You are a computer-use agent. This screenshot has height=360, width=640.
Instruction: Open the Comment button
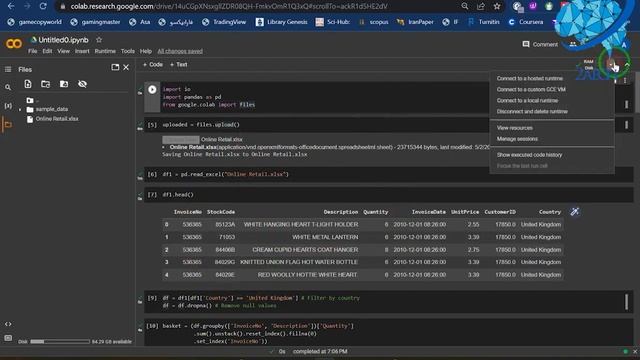coord(540,44)
